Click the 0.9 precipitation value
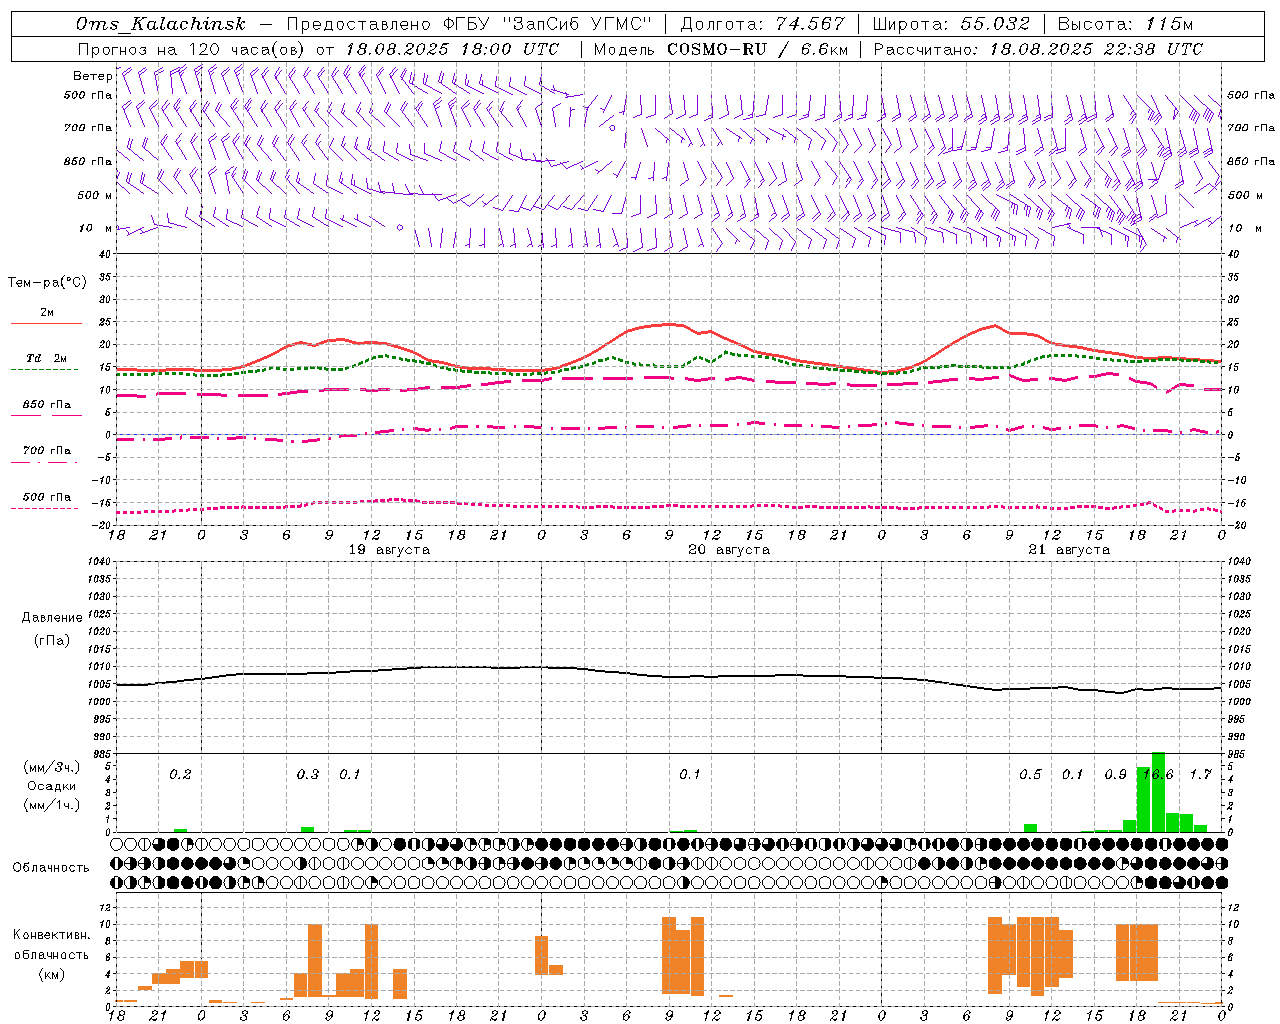 (1115, 775)
